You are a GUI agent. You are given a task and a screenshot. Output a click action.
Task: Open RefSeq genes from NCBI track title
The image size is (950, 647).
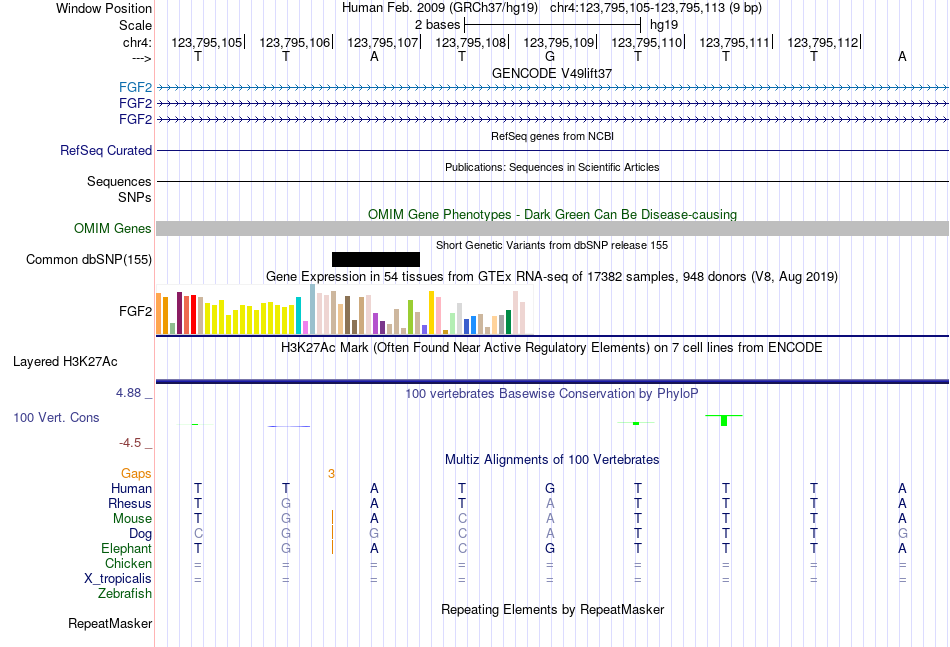[x=552, y=136]
